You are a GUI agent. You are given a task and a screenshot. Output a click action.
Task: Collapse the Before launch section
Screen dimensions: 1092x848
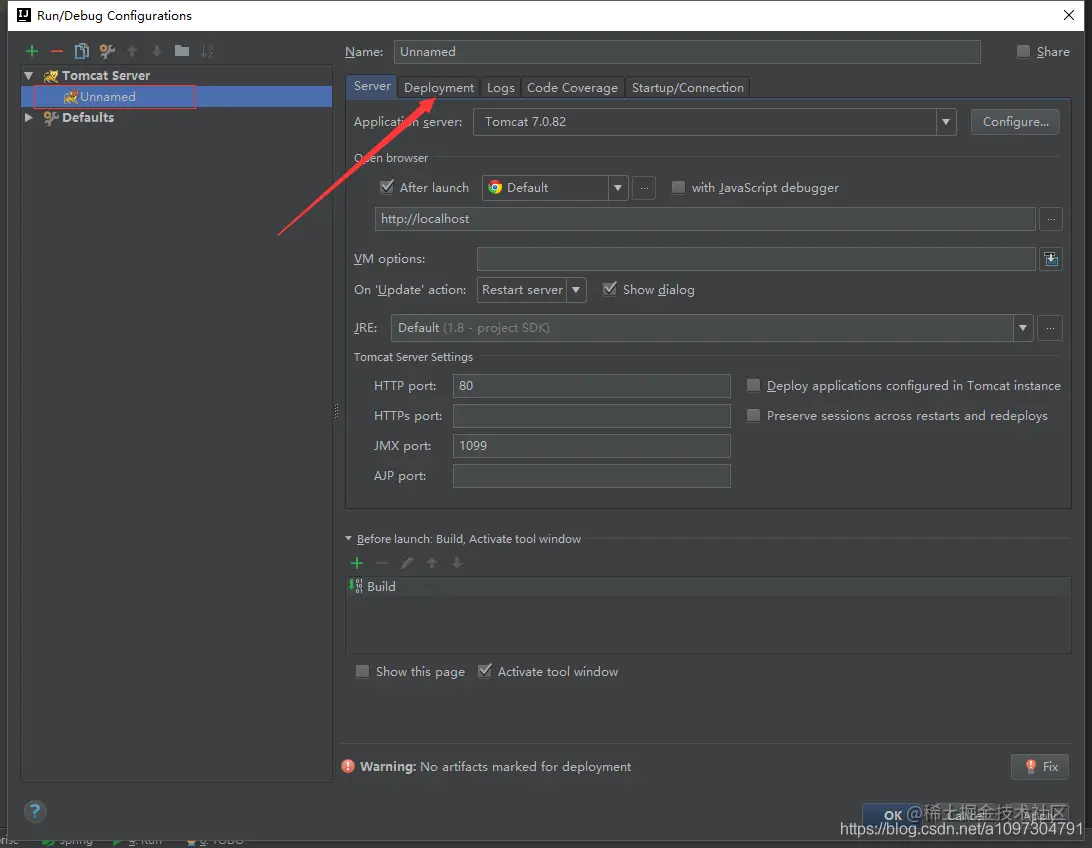(349, 539)
